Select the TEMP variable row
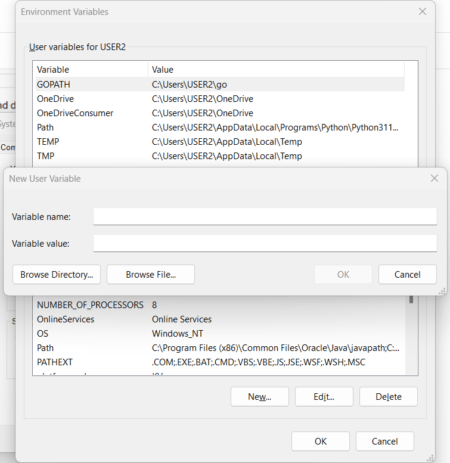Screen dimensions: 450x463 click(x=220, y=142)
